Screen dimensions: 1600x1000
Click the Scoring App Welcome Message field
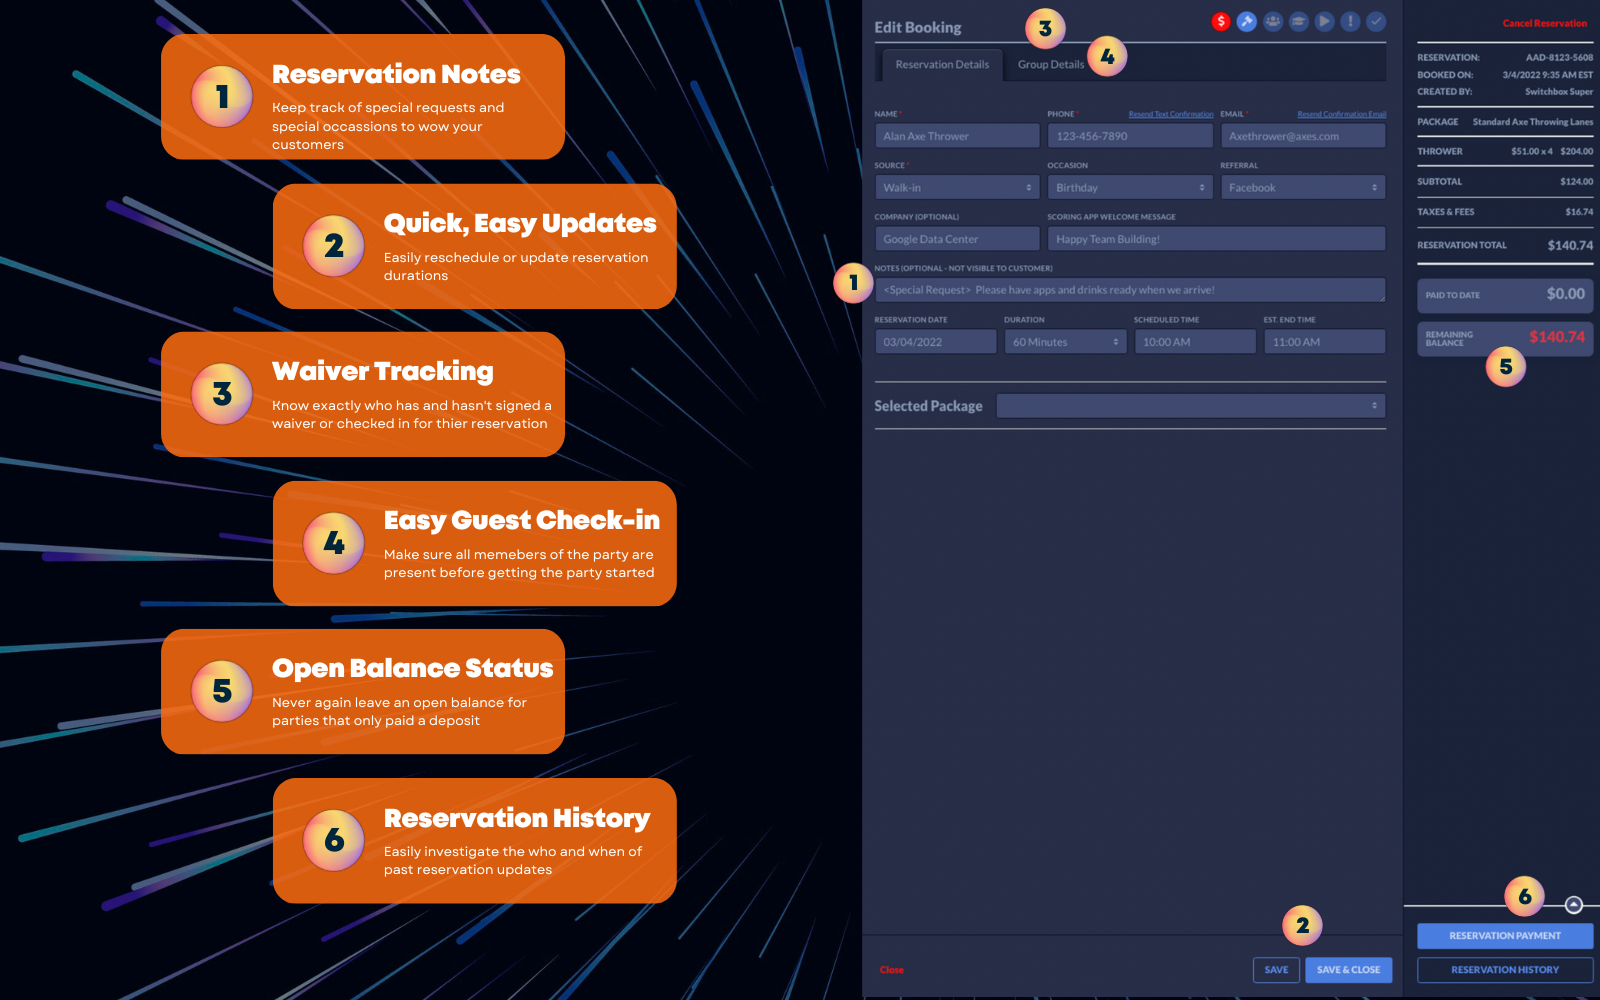coord(1217,239)
